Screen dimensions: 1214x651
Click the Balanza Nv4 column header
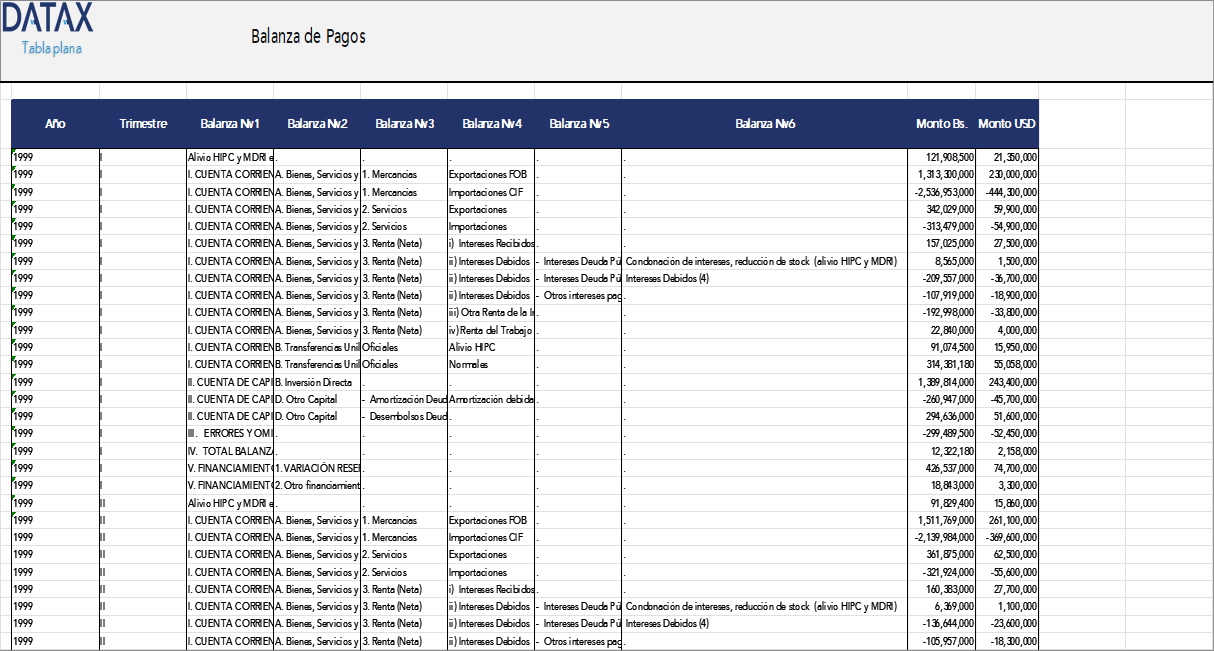pos(491,124)
